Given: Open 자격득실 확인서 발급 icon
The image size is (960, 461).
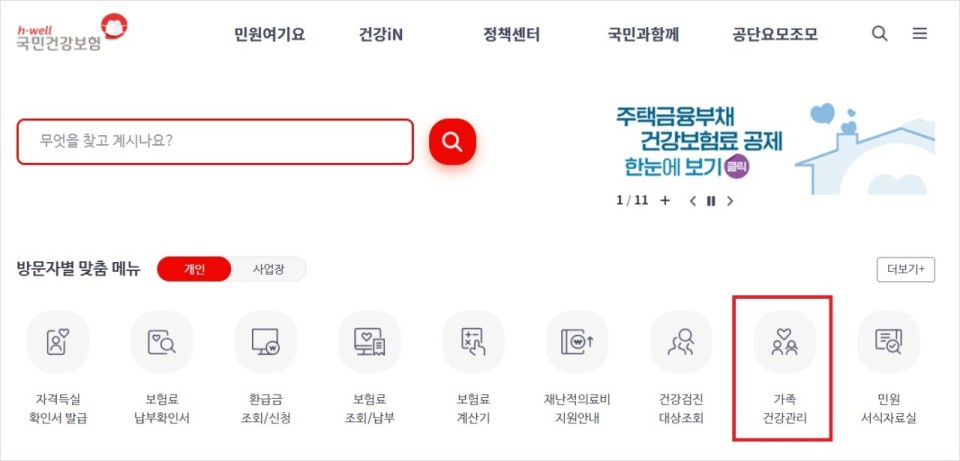Looking at the screenshot, I should (x=58, y=342).
